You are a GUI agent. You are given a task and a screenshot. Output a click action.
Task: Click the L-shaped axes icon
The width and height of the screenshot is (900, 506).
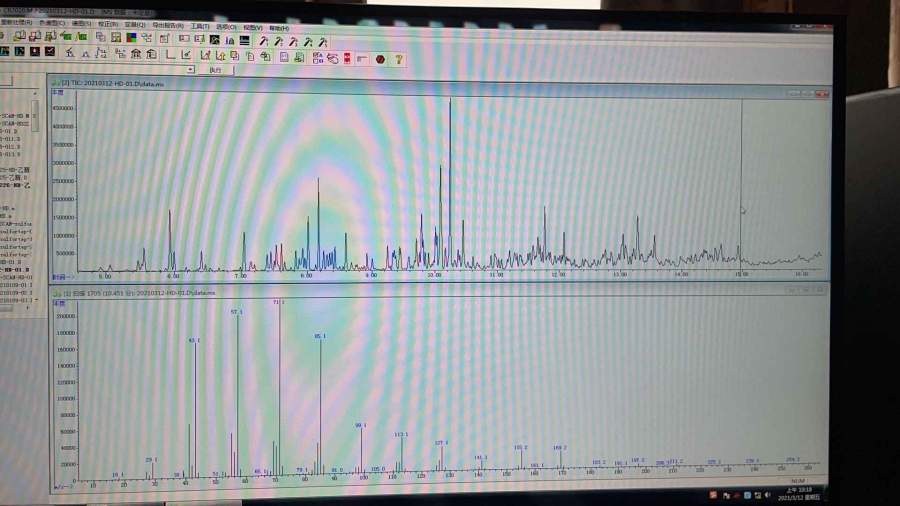[170, 55]
